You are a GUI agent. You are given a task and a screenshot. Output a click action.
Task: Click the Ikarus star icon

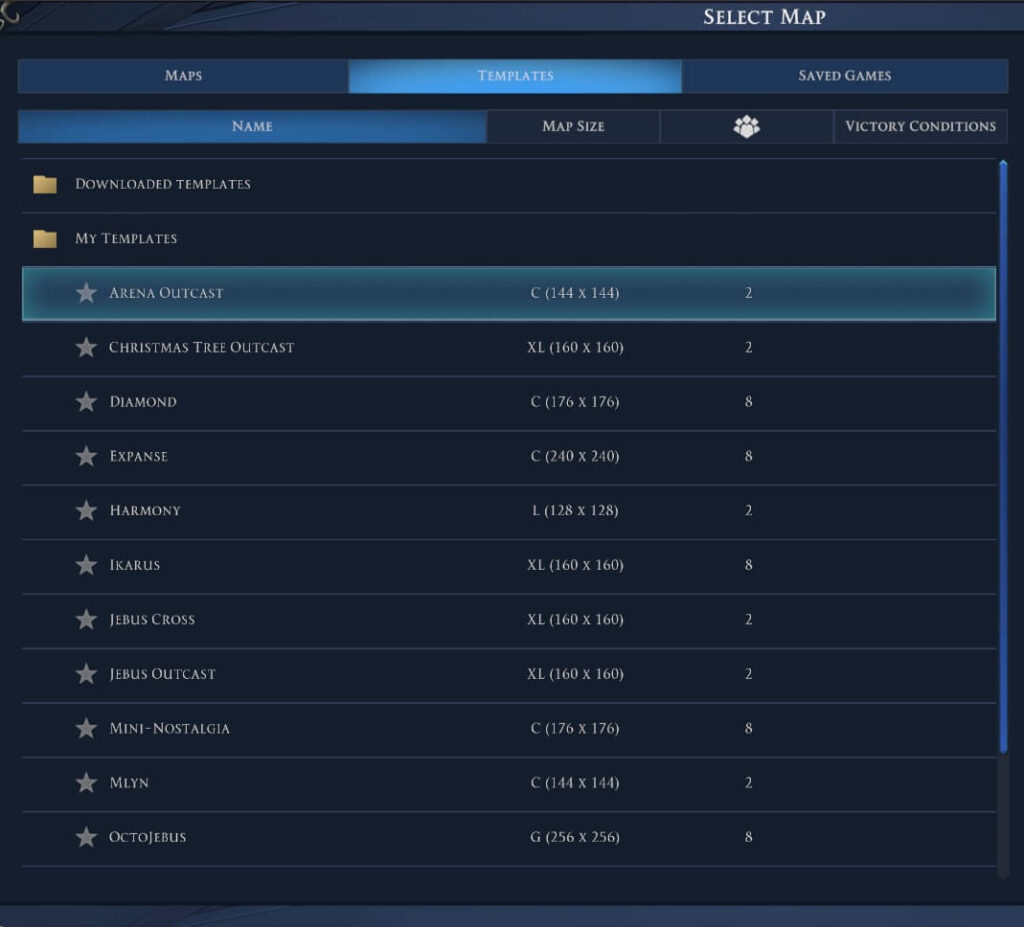(x=87, y=565)
